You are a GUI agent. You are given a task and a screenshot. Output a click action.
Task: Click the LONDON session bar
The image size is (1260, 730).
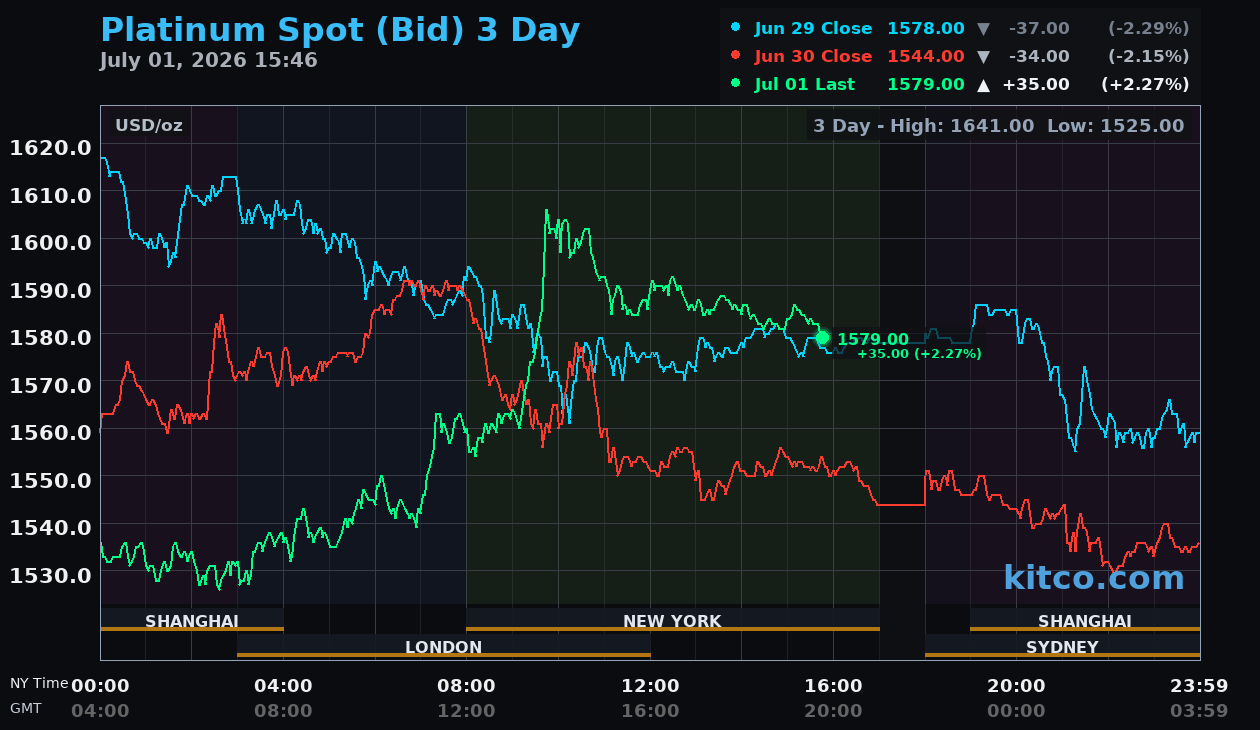tap(444, 646)
